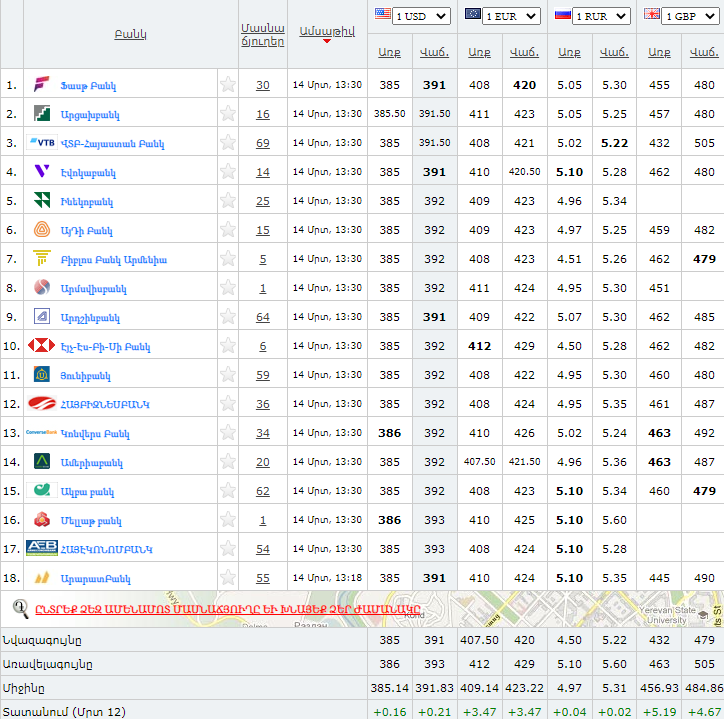Open the bank name link in row 17
Image resolution: width=724 pixels, height=719 pixels.
[106, 550]
